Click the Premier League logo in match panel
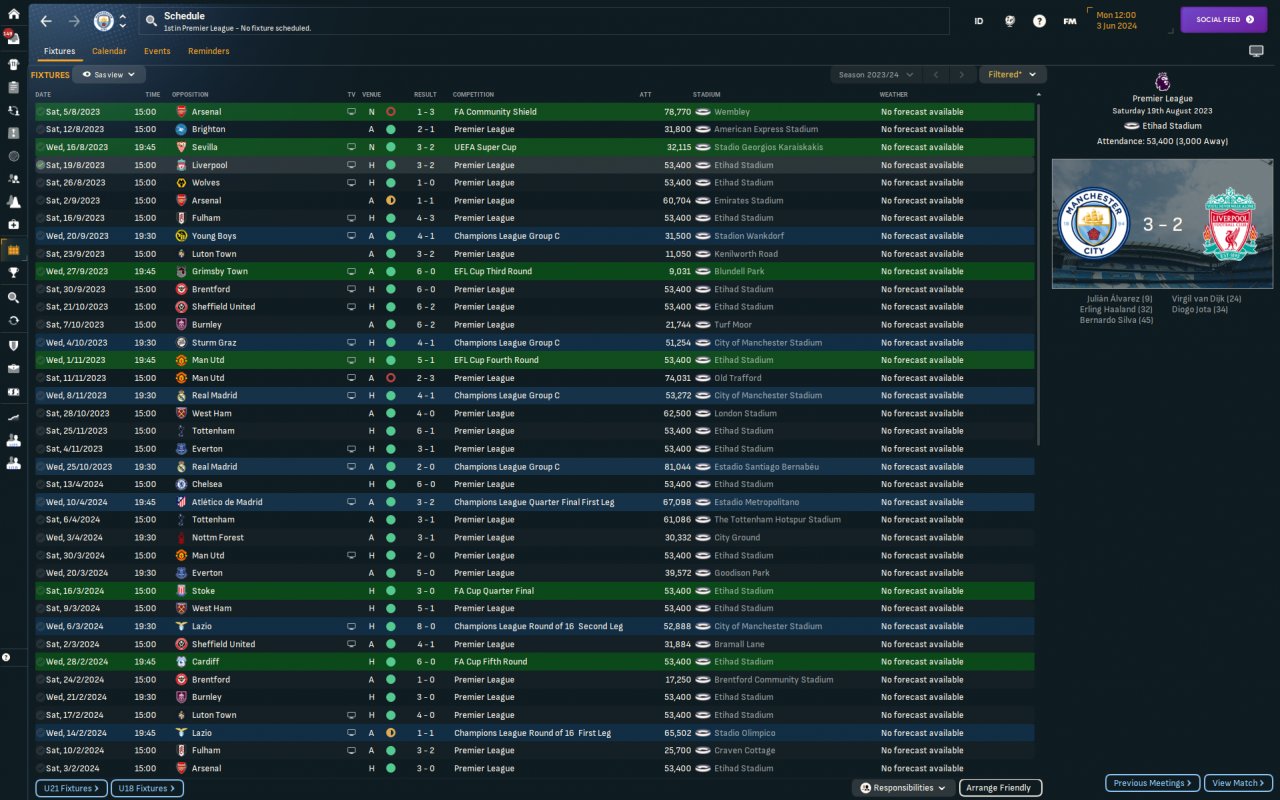 (x=1162, y=82)
